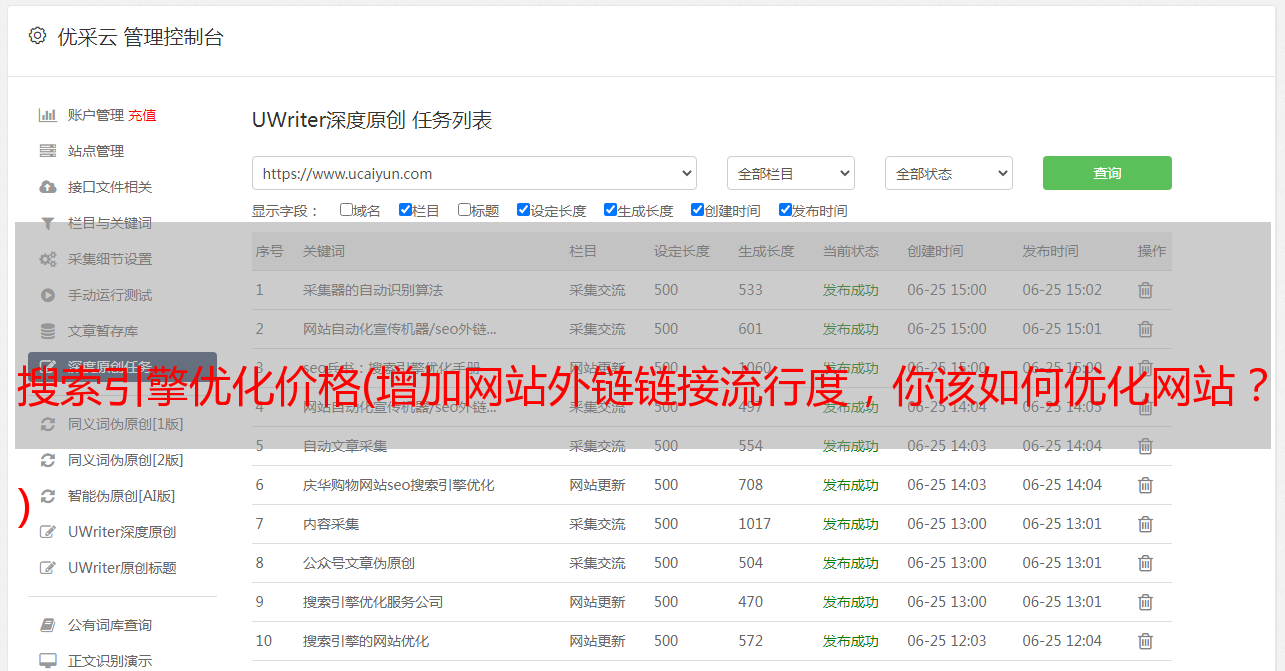Uncheck the 栏目 display field checkbox

click(x=405, y=210)
